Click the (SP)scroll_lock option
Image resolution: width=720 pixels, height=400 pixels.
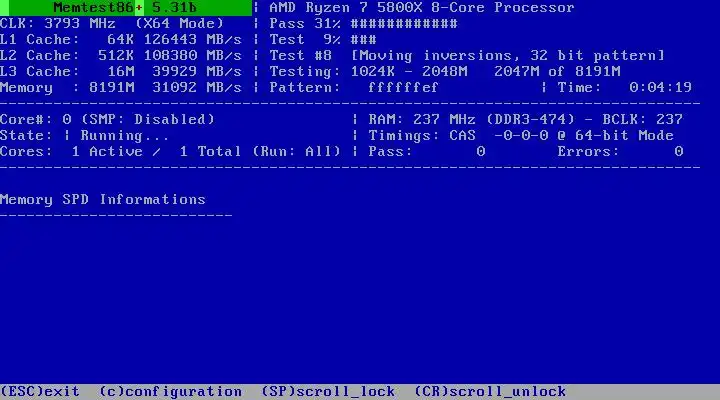(x=328, y=392)
